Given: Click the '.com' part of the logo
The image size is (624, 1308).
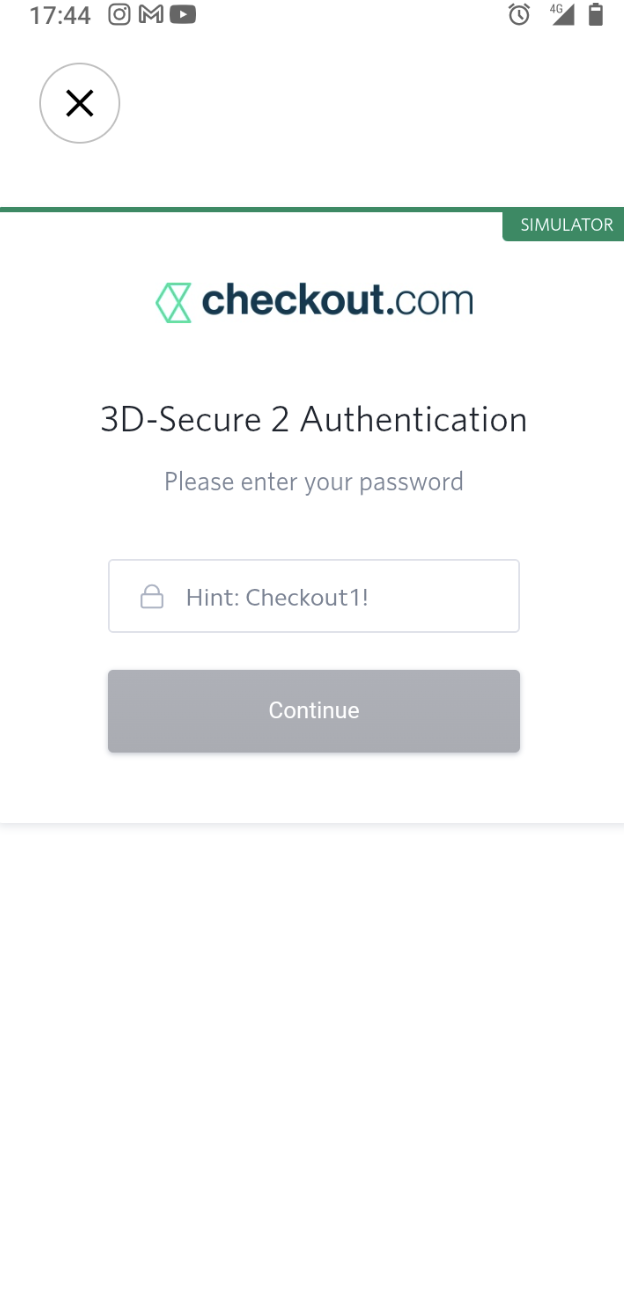Looking at the screenshot, I should pos(429,300).
